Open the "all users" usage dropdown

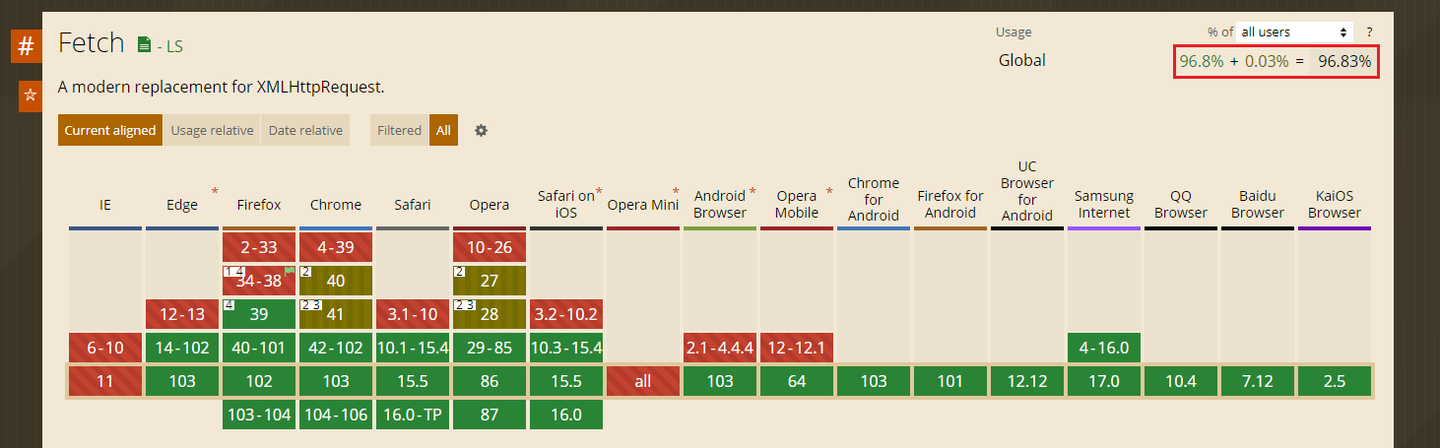pos(1294,32)
